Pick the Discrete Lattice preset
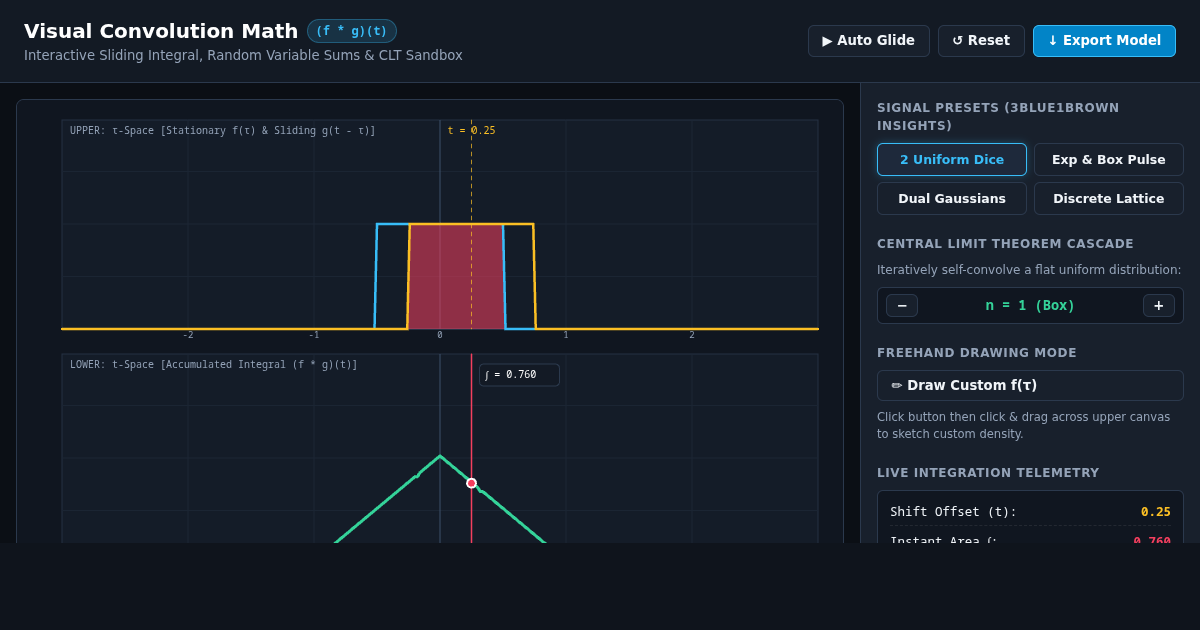This screenshot has width=1200, height=630. click(x=1108, y=198)
